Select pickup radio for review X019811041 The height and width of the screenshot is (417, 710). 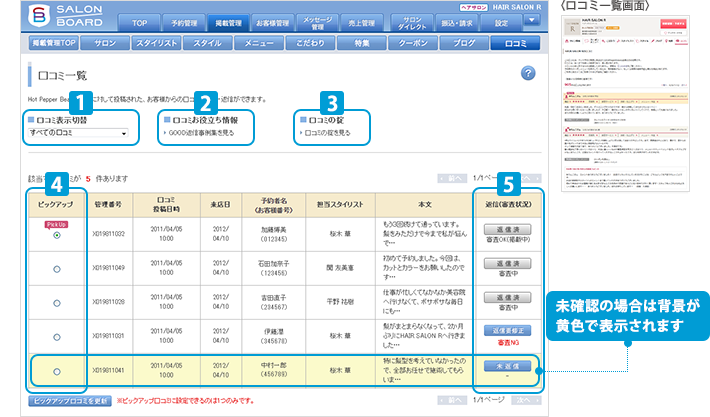point(55,371)
